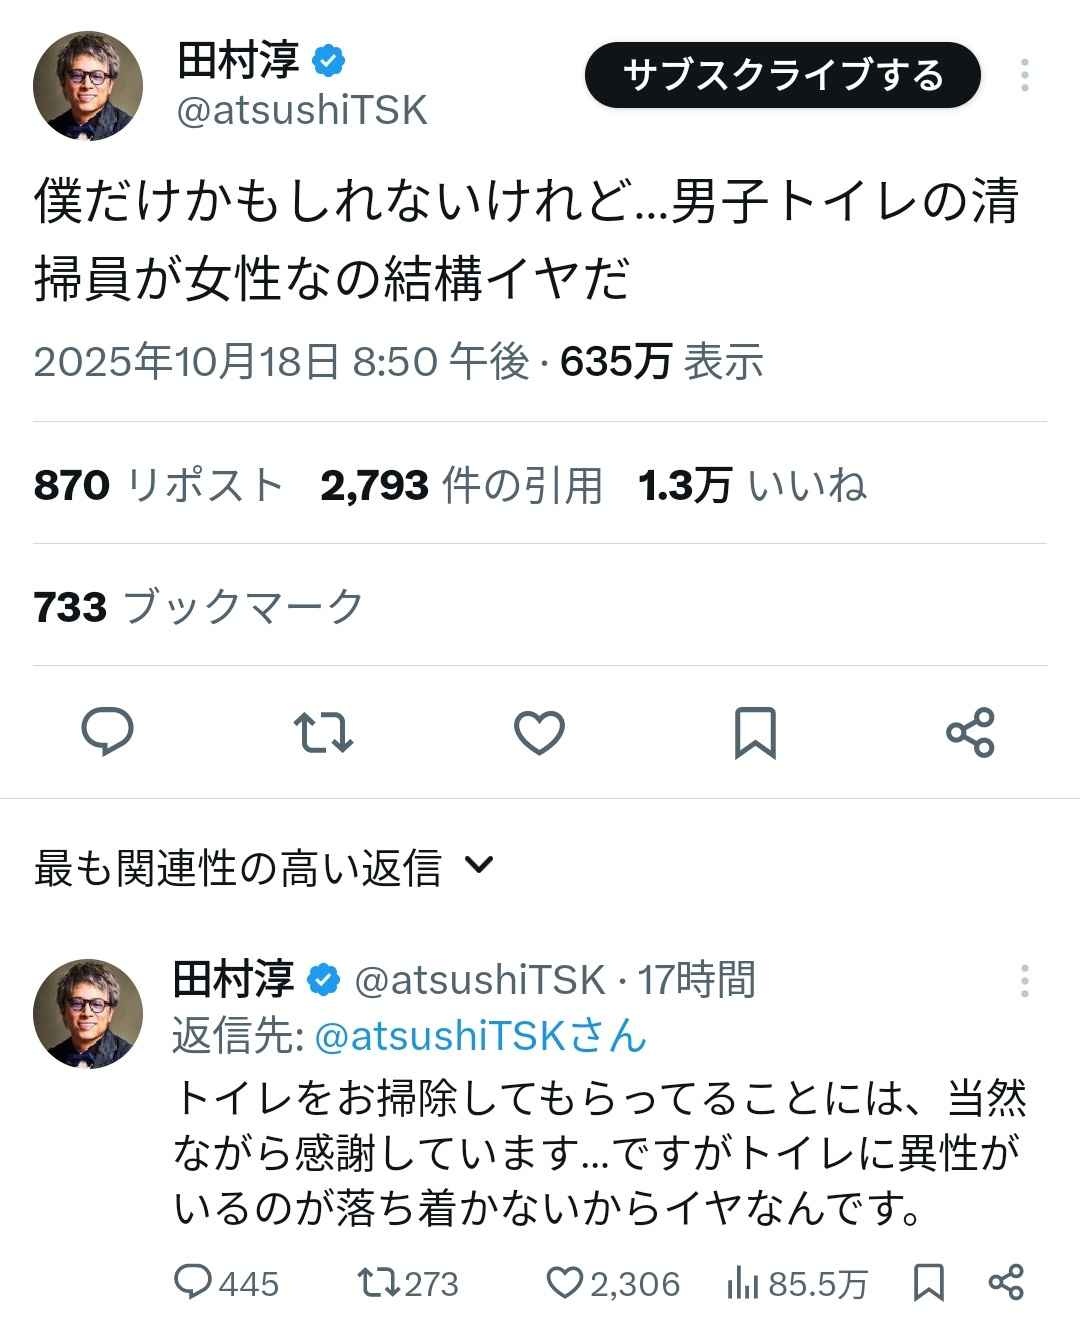Share the reply tweet

click(x=1005, y=1282)
